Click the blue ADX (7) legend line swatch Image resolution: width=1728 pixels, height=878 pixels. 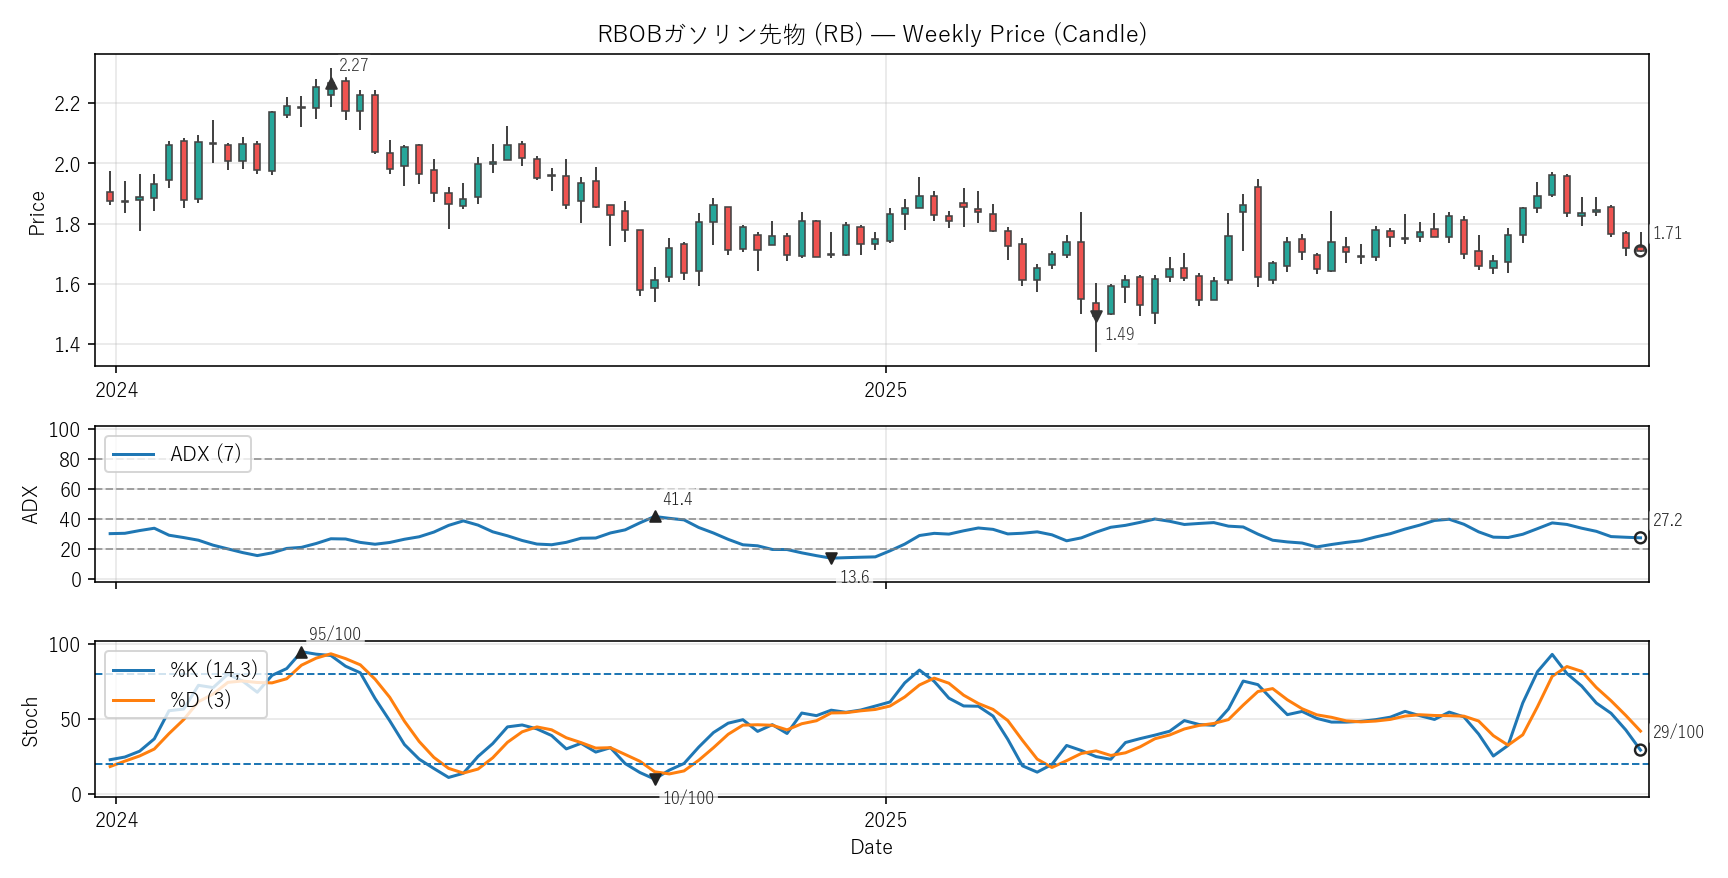133,455
